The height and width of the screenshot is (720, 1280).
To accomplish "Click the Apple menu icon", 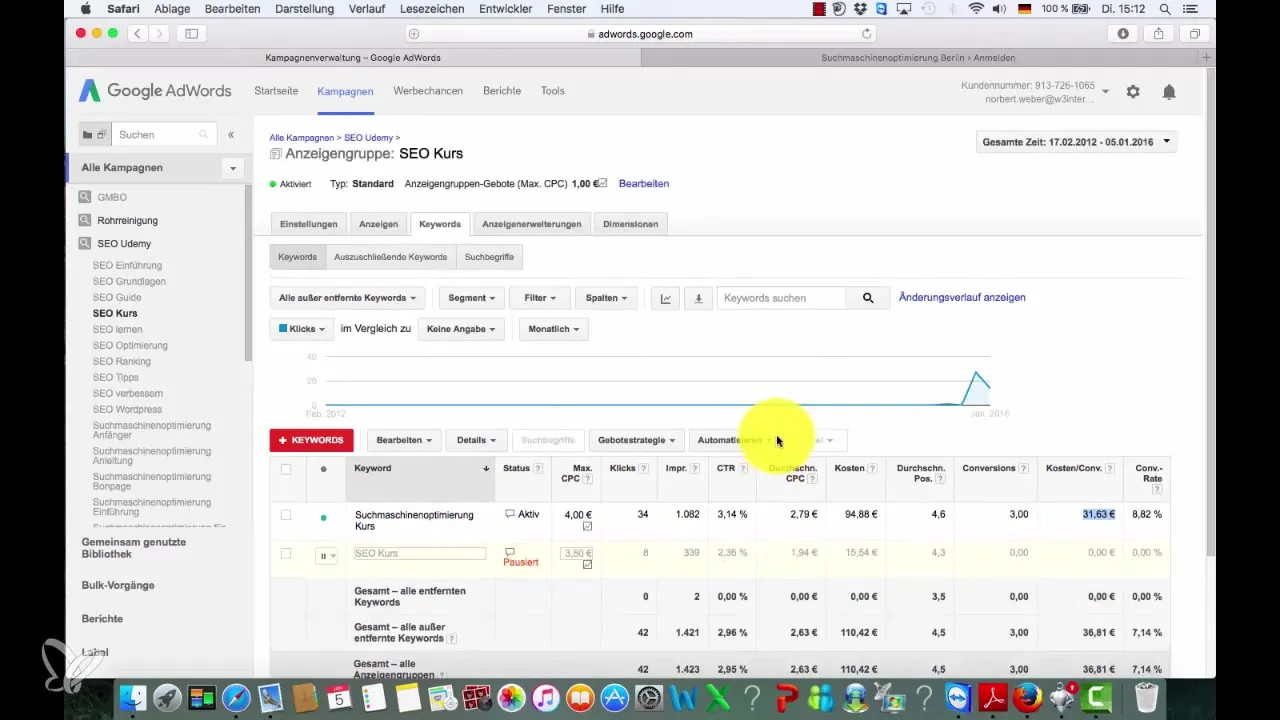I will pyautogui.click(x=85, y=9).
